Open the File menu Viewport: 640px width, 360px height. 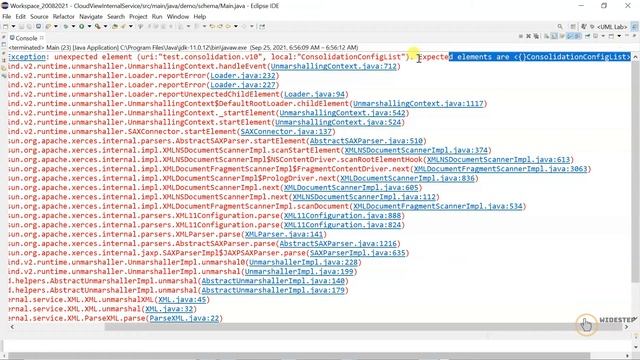pos(7,17)
